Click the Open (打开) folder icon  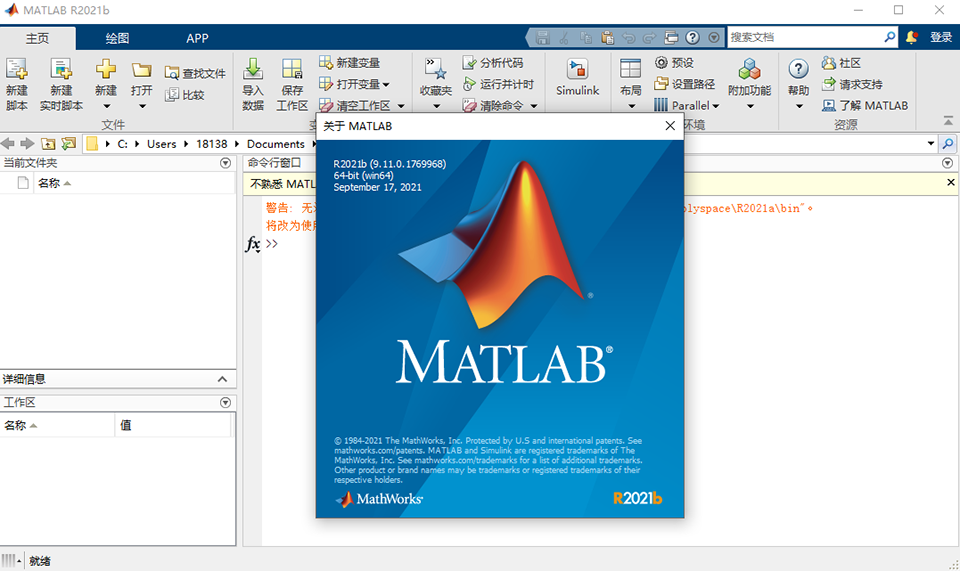point(141,70)
